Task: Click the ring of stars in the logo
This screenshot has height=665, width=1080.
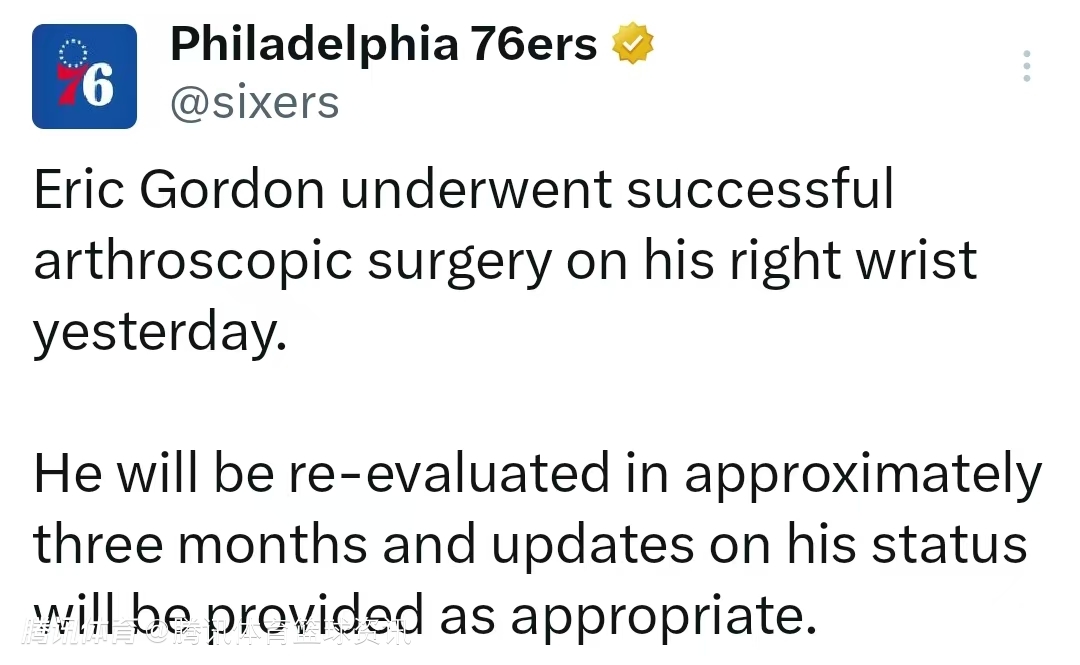Action: click(72, 54)
